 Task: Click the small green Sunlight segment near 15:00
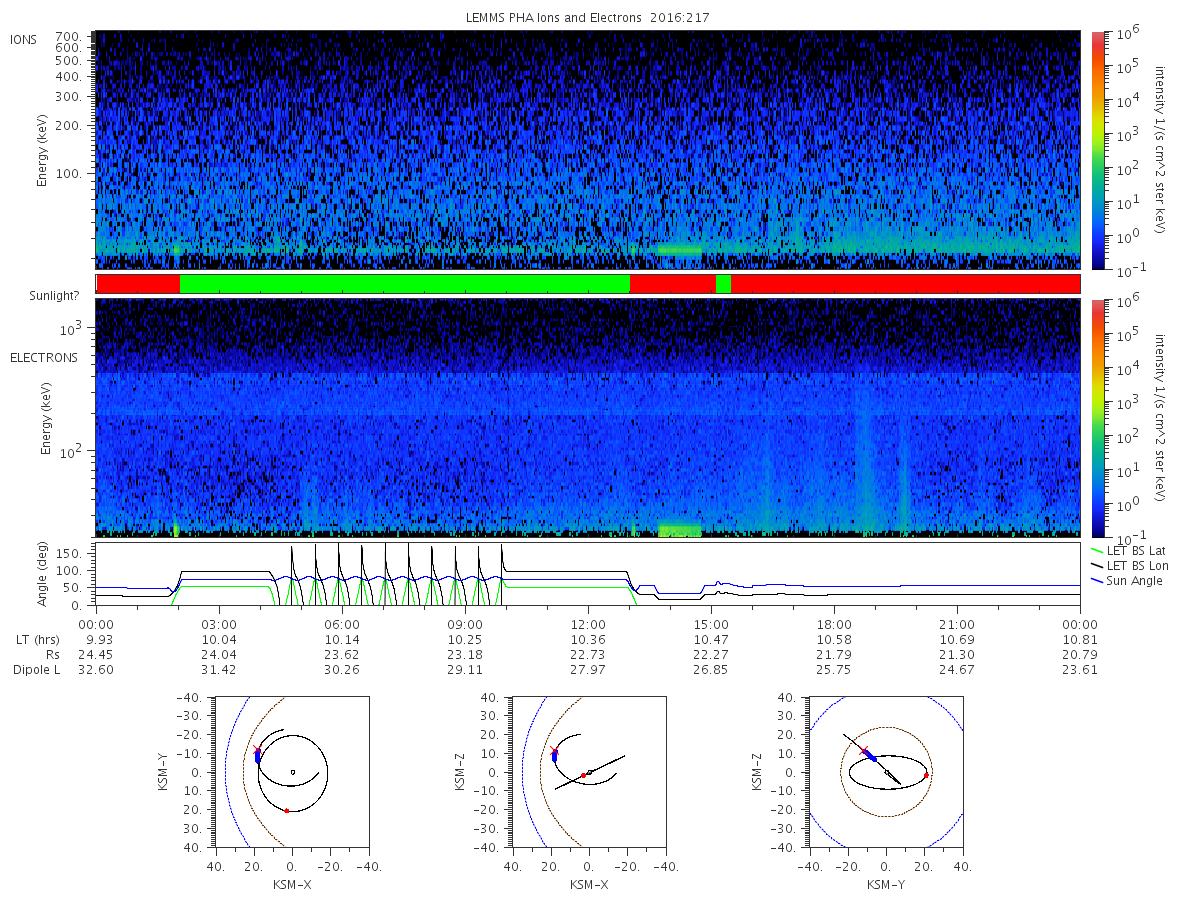tap(723, 284)
